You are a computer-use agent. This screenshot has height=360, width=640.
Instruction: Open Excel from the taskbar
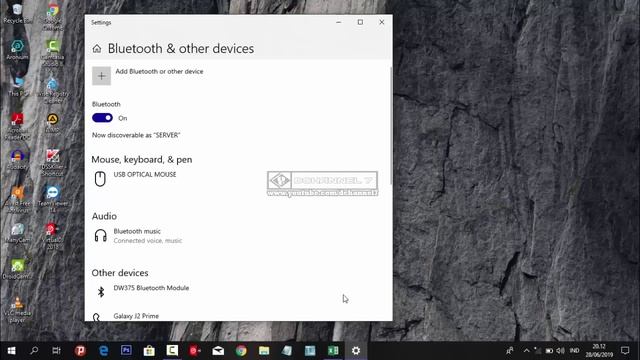333,351
